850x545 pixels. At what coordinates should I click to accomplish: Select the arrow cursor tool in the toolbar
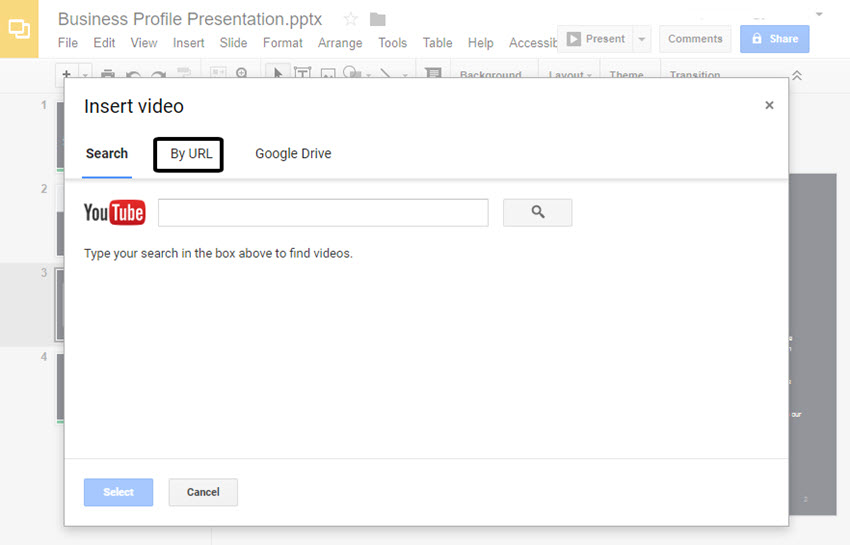(x=278, y=72)
